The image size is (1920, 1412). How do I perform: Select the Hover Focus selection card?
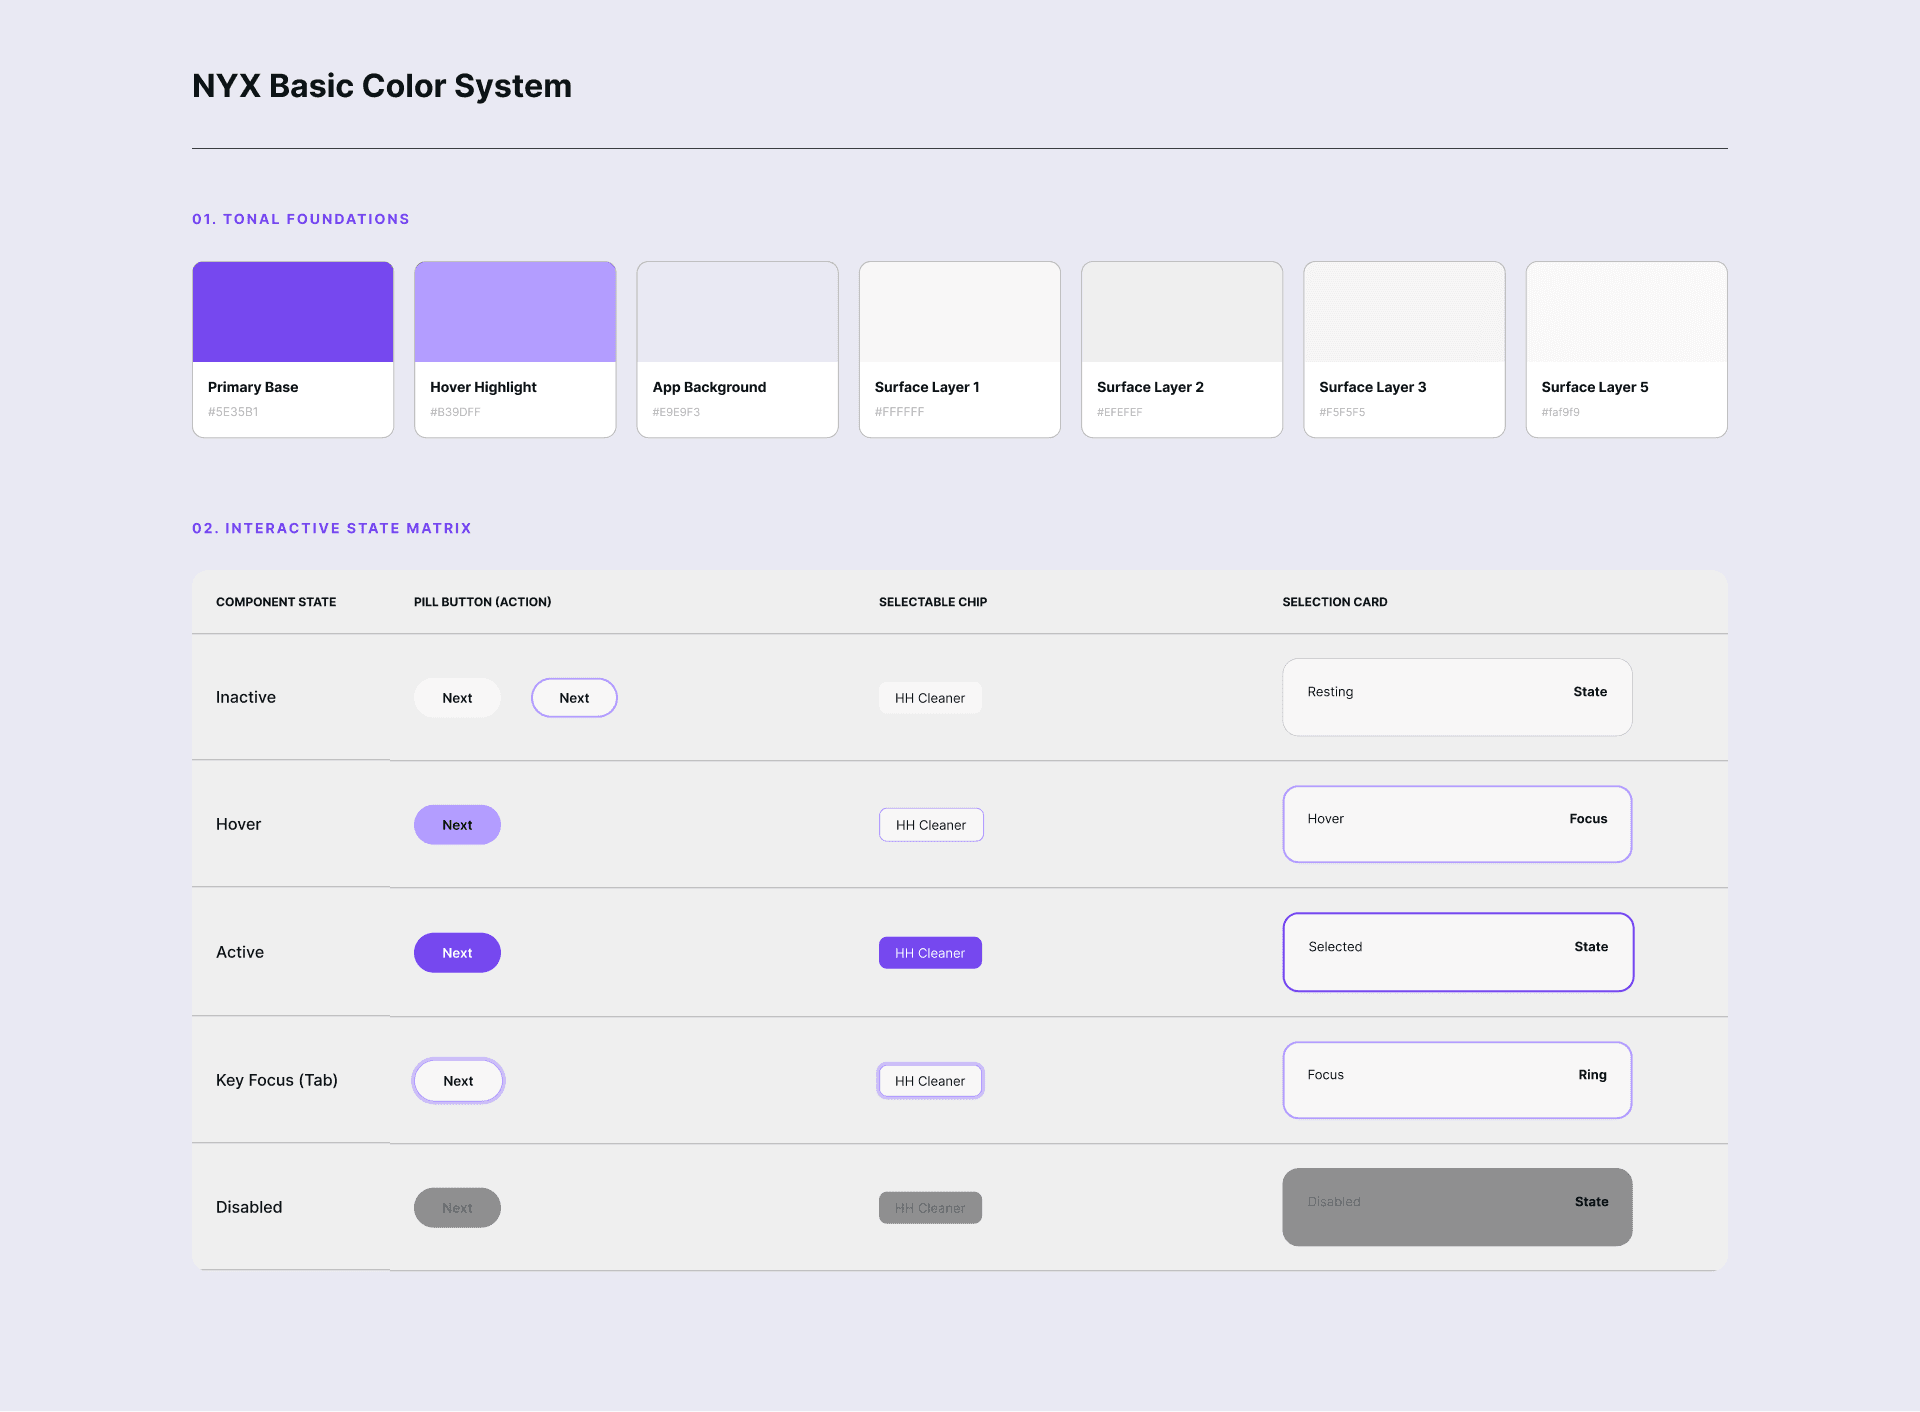coord(1457,824)
